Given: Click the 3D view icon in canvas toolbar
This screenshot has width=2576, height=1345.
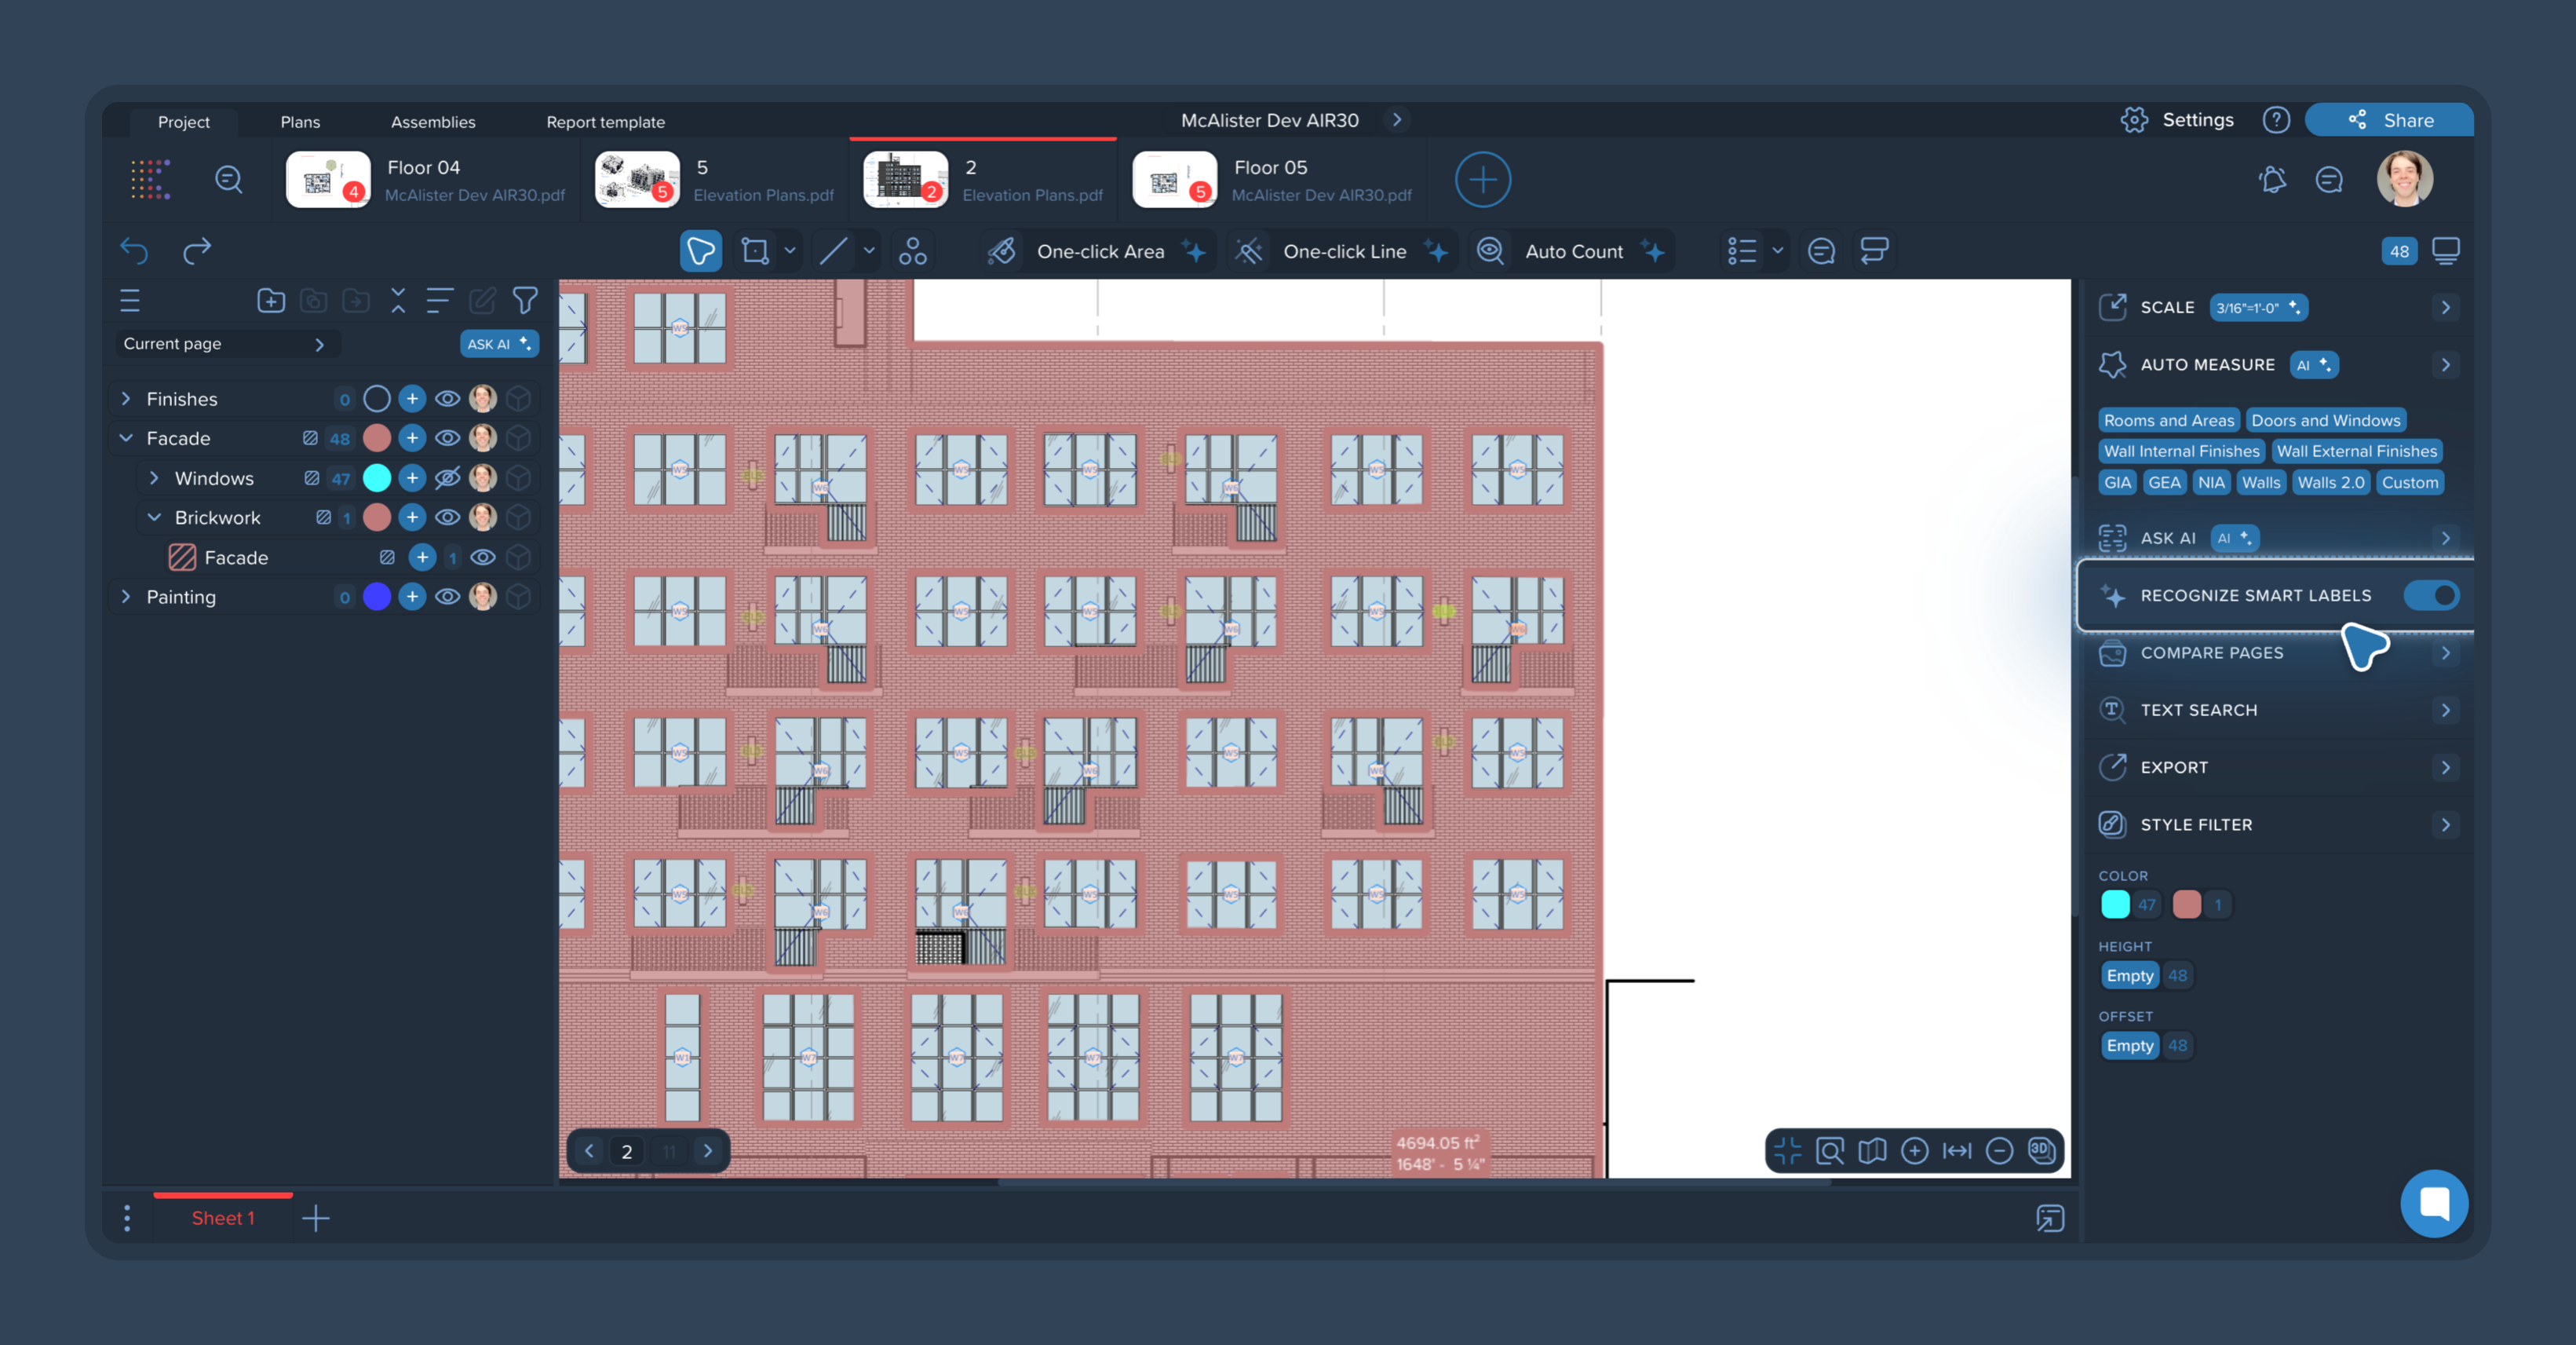Looking at the screenshot, I should tap(2041, 1150).
